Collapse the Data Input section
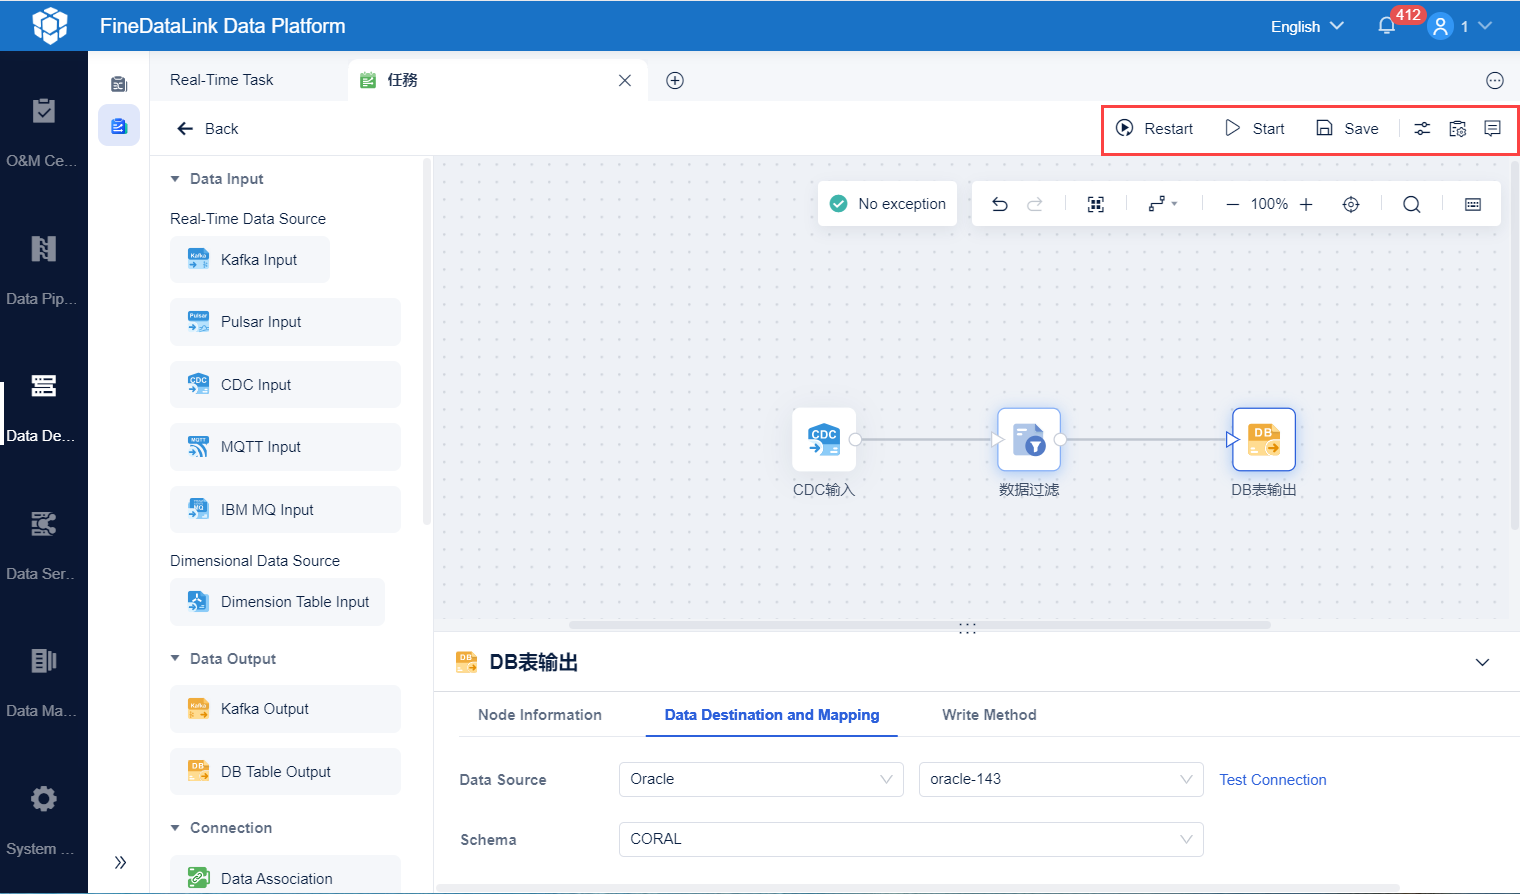Viewport: 1520px width, 894px height. tap(175, 179)
